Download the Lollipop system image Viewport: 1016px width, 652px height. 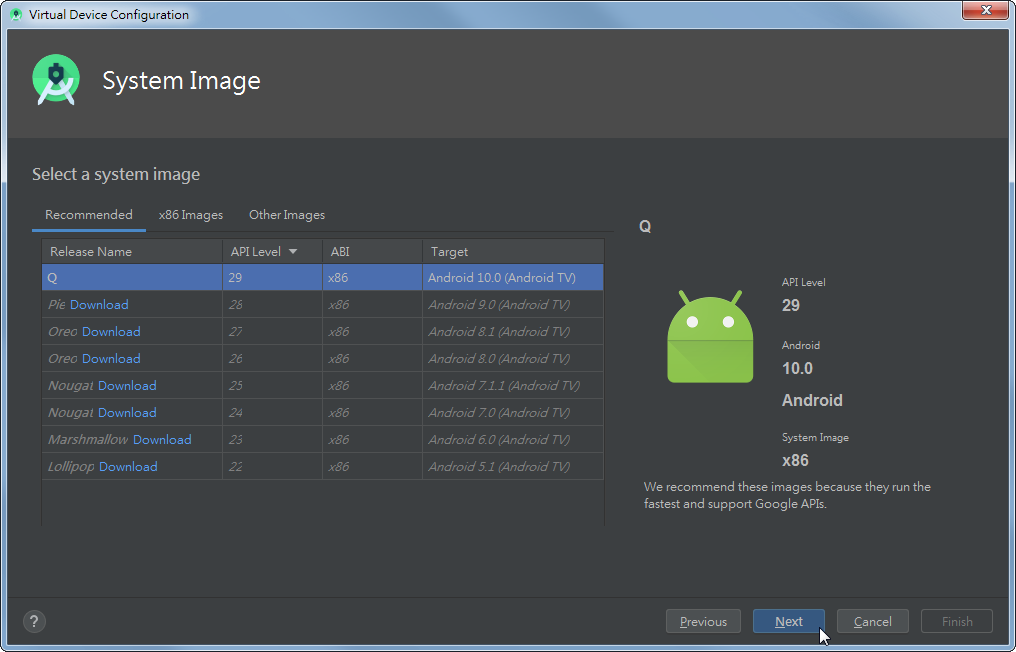[128, 467]
